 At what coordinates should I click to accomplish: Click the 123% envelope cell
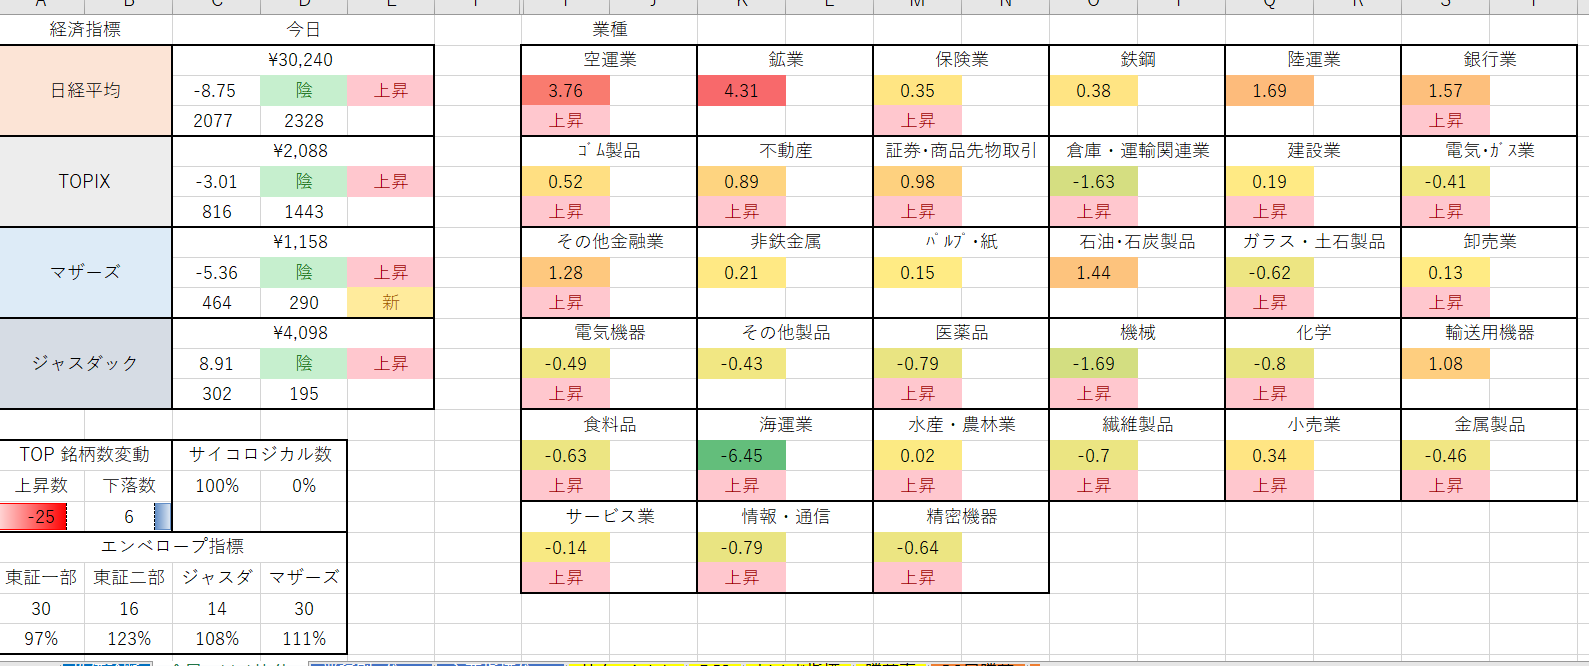click(129, 639)
